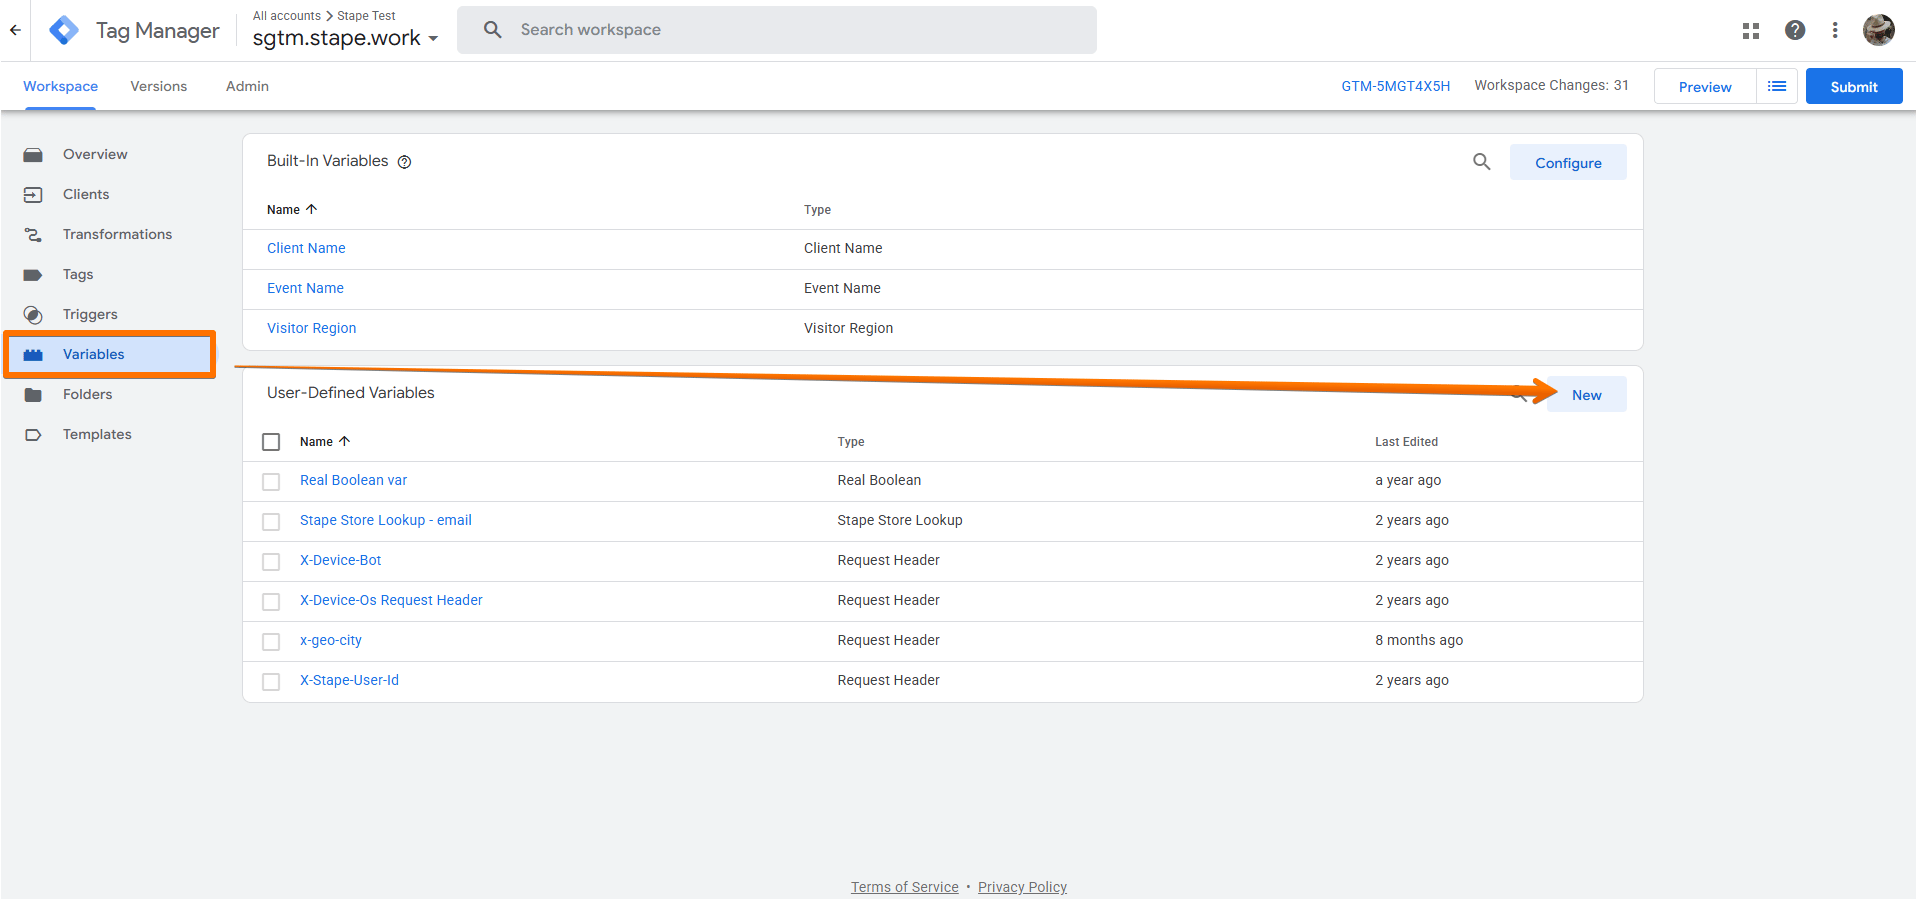Open the Privacy Policy link
Screen dimensions: 1916x899
click(x=1022, y=887)
